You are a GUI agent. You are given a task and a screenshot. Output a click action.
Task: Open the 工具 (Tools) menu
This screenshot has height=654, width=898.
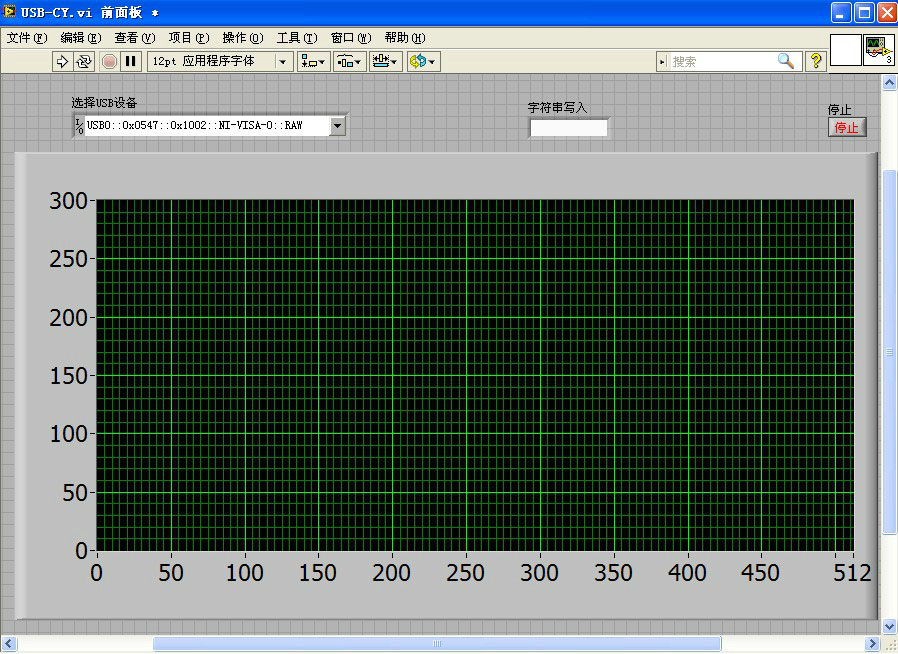(296, 38)
